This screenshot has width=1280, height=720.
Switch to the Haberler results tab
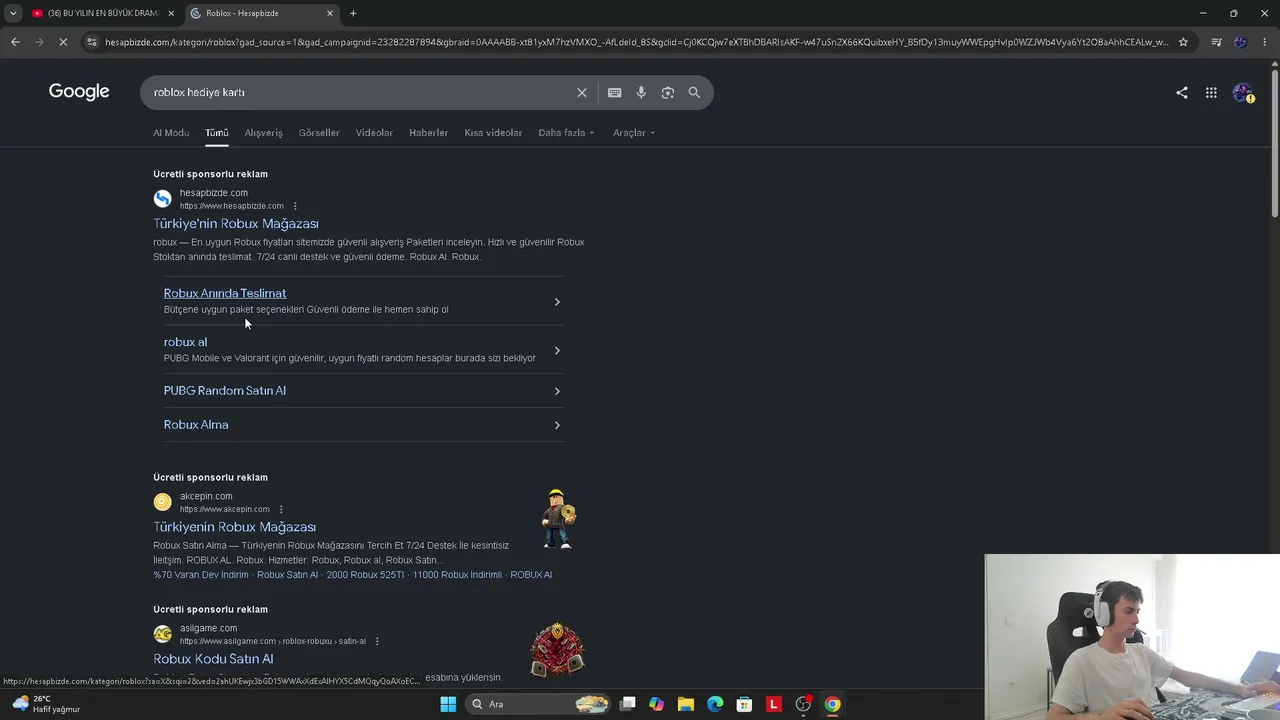428,133
